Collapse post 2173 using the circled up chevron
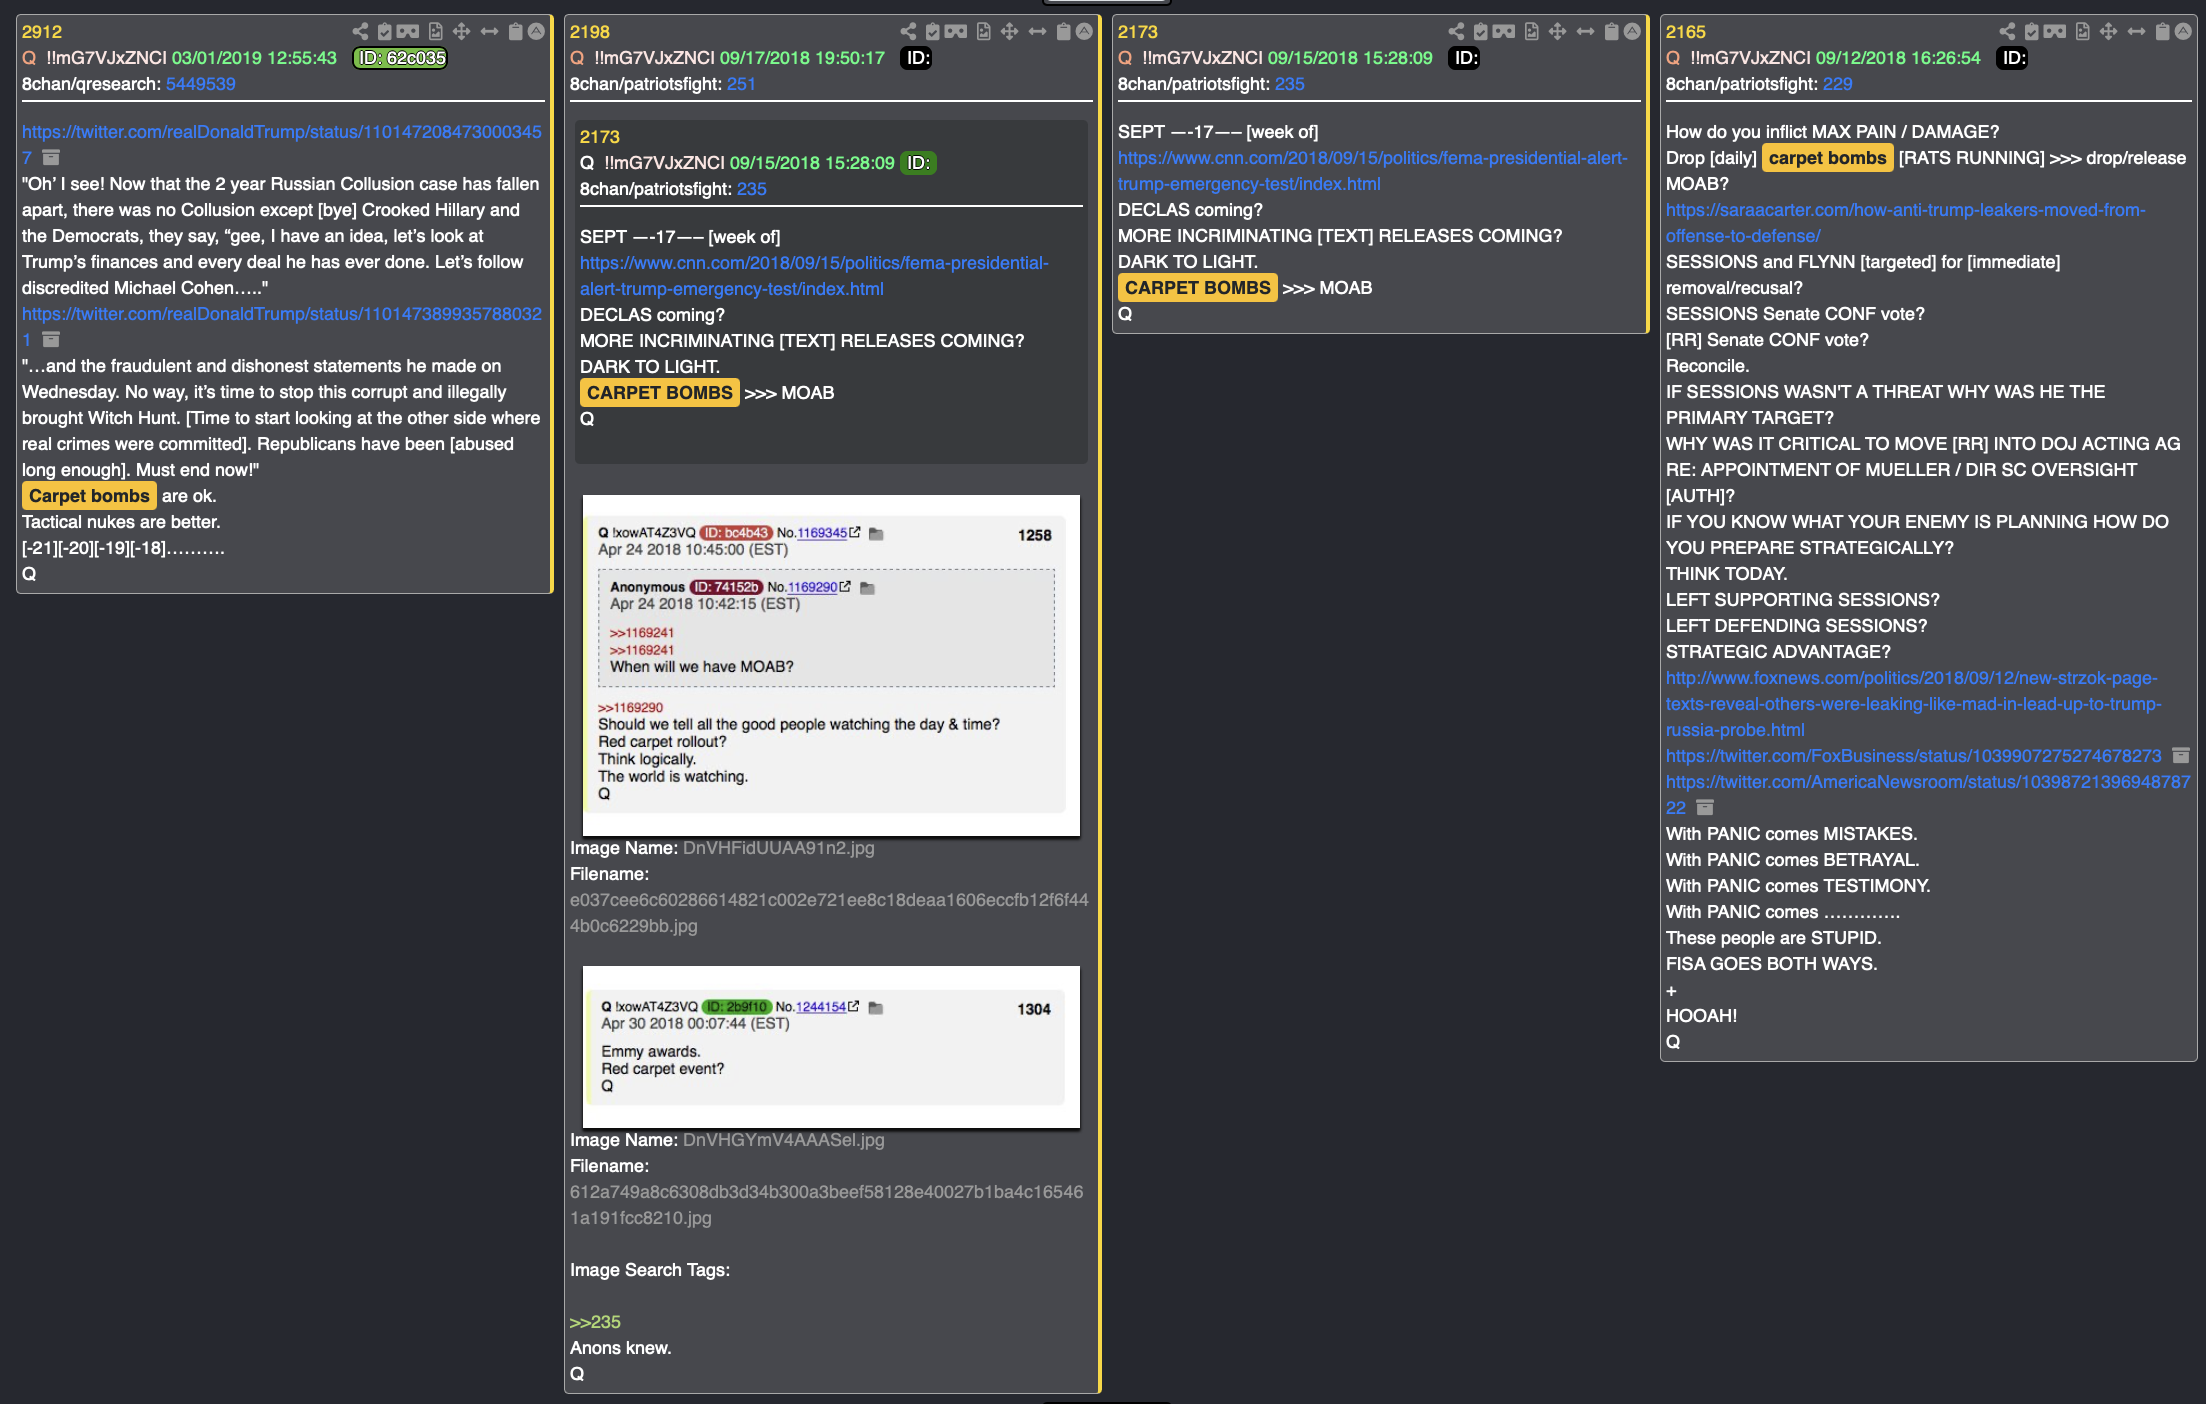 tap(1632, 32)
